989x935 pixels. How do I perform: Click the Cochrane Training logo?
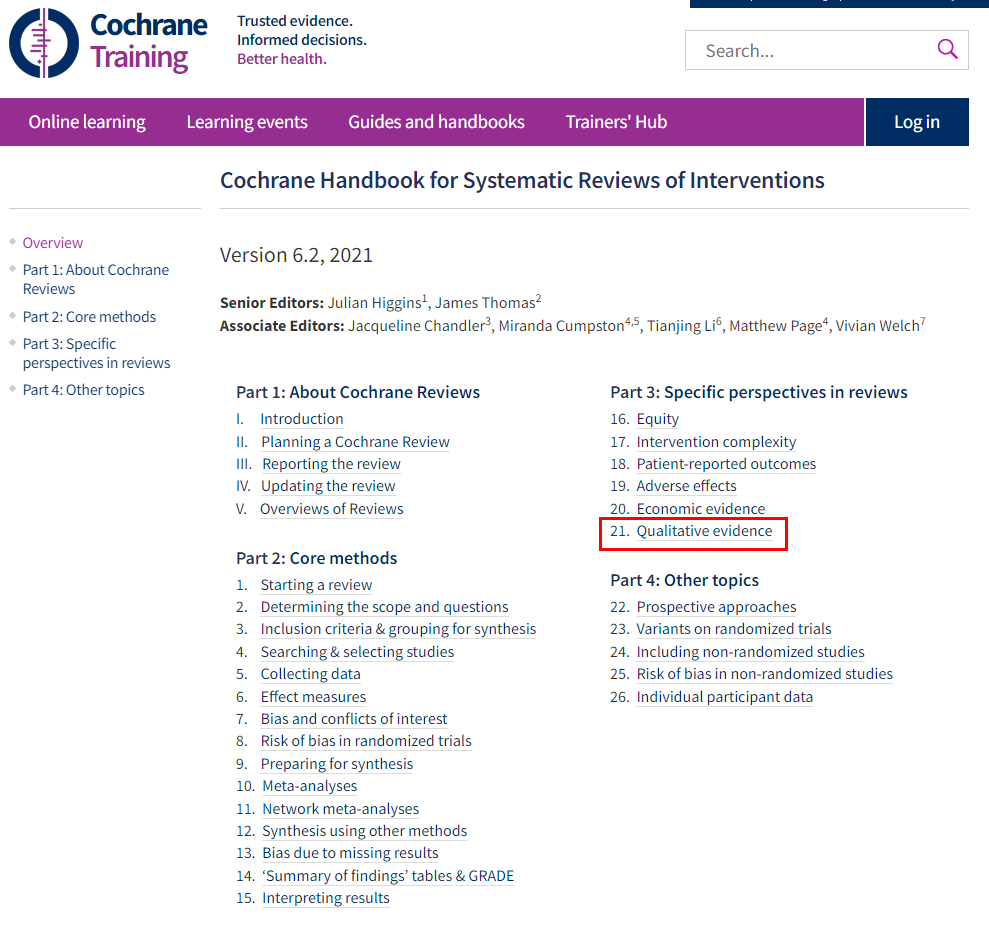click(108, 43)
